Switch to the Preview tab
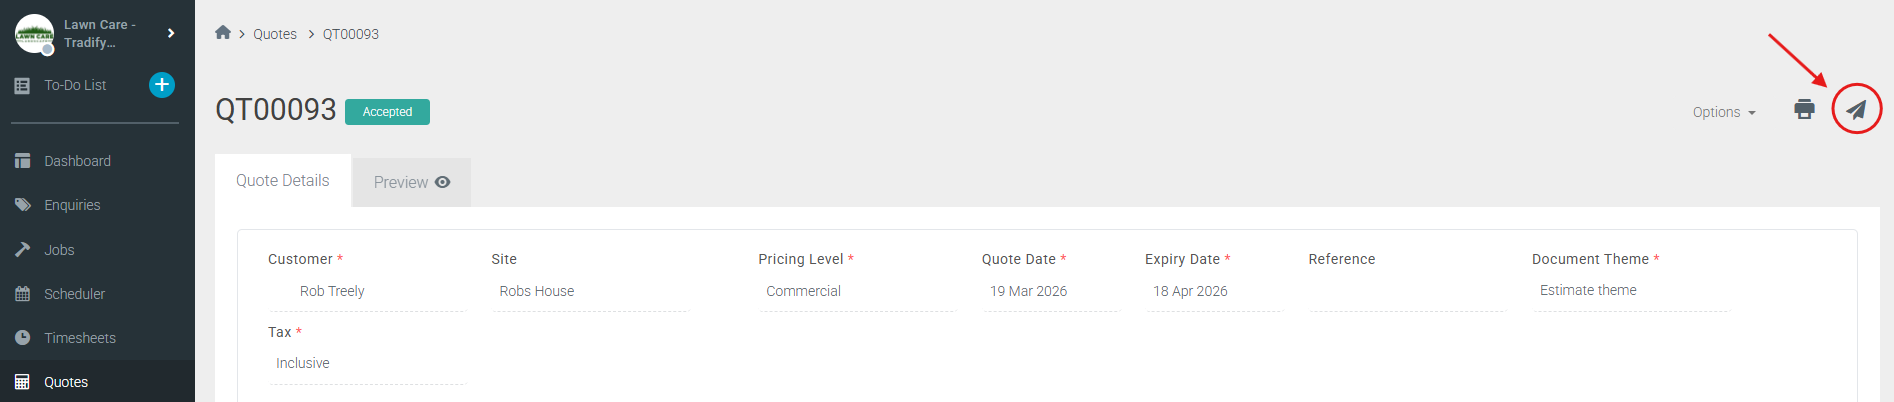1894x402 pixels. (411, 182)
